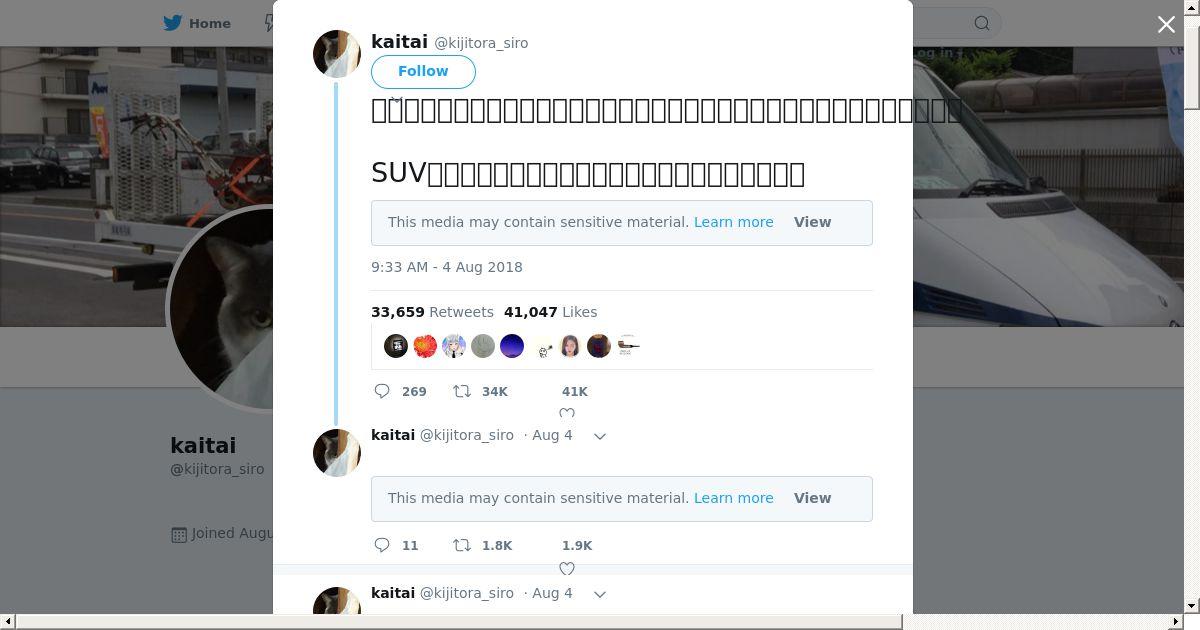This screenshot has height=630, width=1200.
Task: View sensitive media in reply tweet
Action: pos(812,498)
